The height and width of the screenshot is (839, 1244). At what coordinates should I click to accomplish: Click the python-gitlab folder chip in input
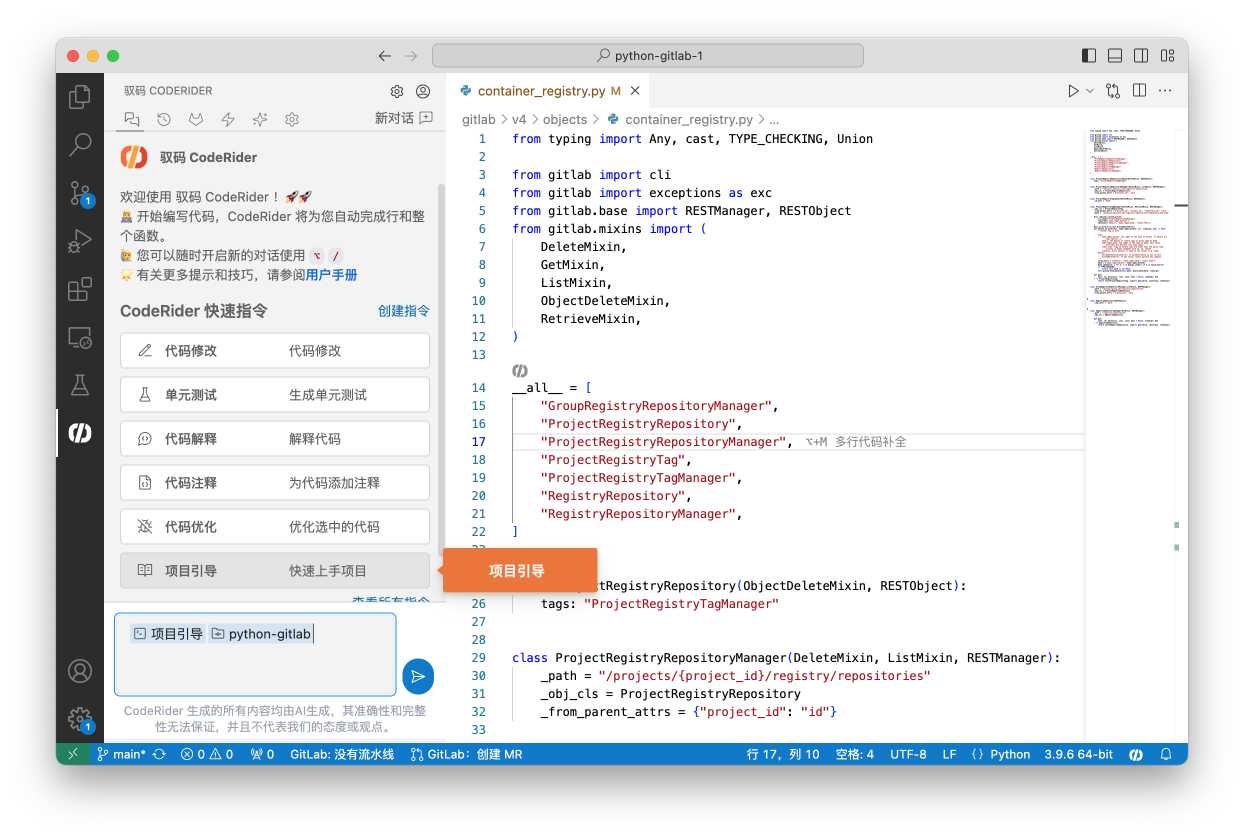pos(261,634)
